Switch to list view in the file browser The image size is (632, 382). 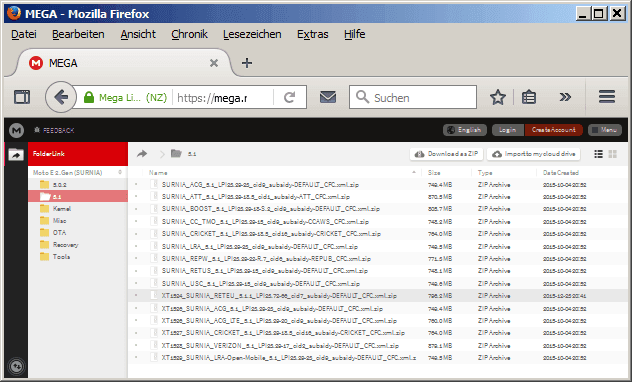click(x=599, y=154)
